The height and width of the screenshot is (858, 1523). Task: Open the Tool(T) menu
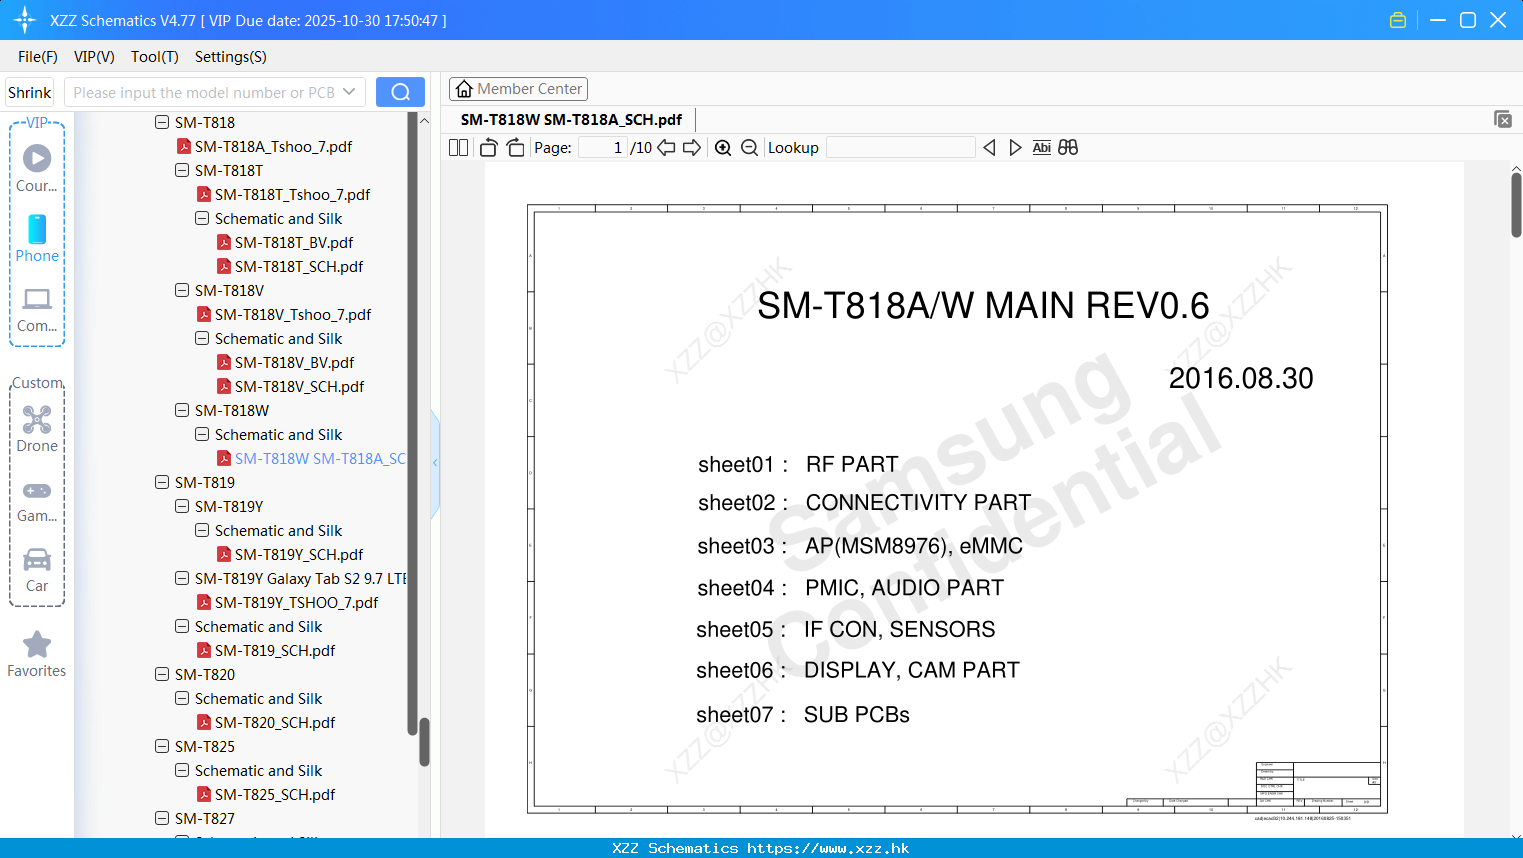(x=155, y=57)
